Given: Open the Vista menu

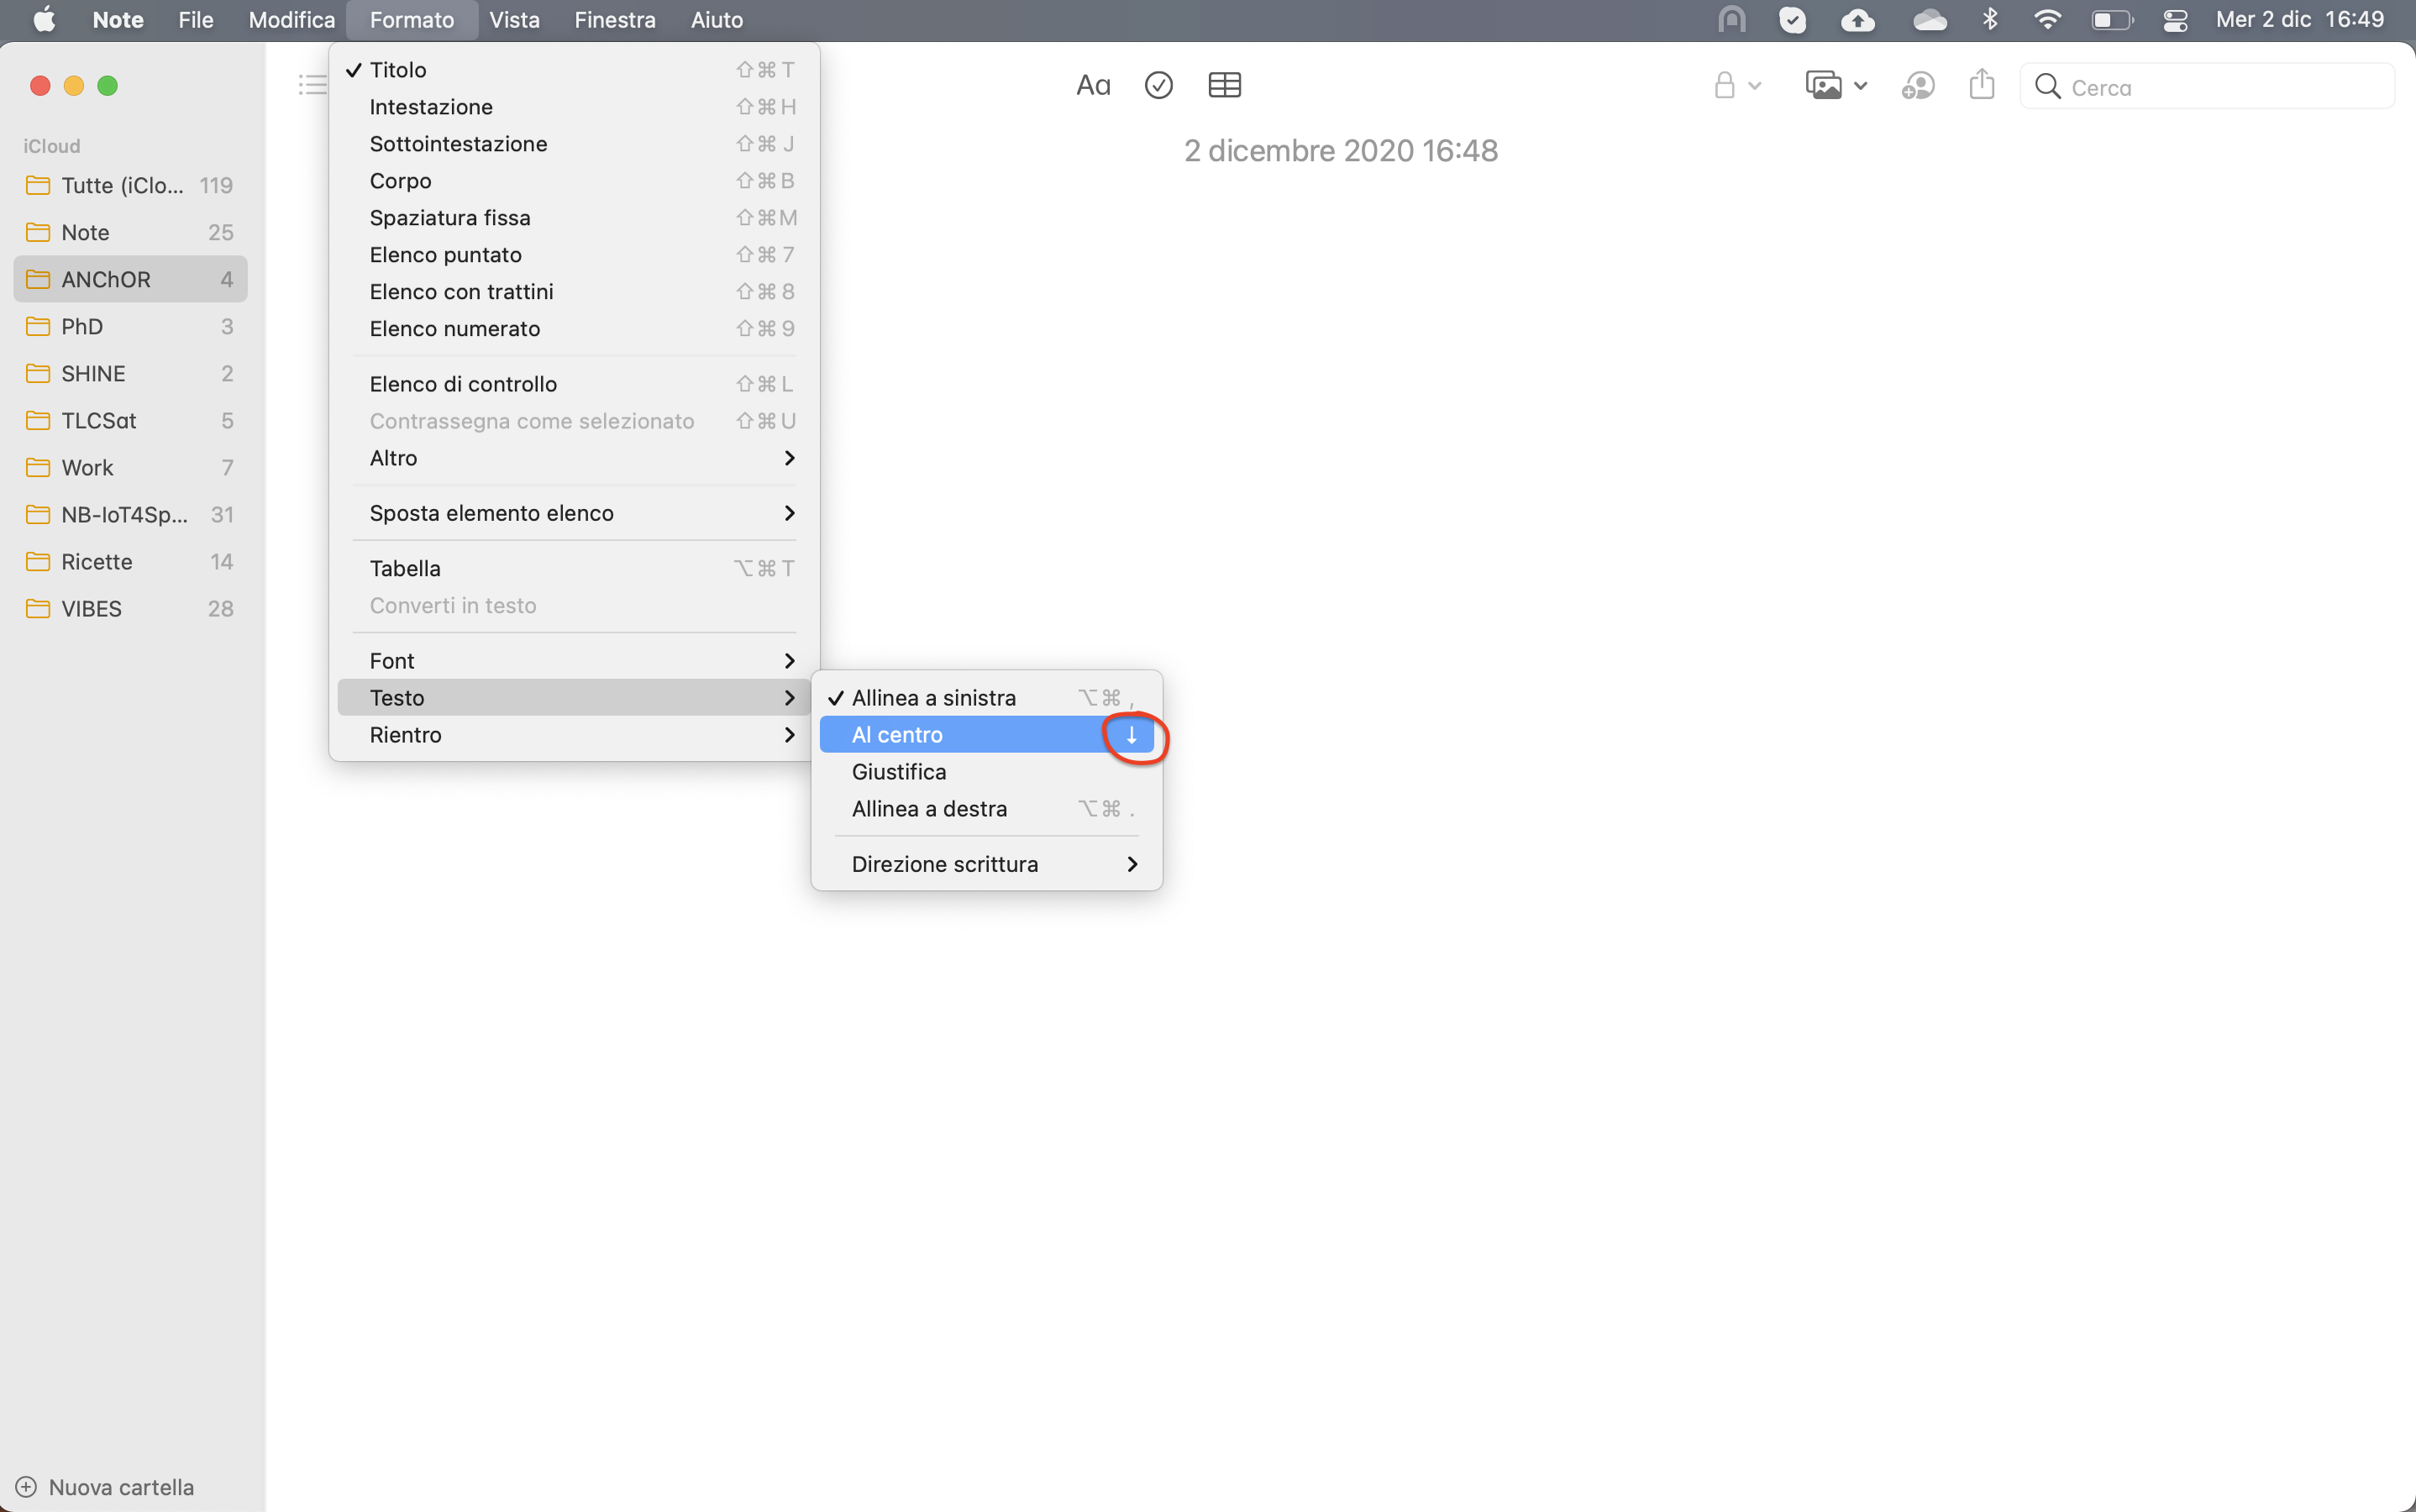Looking at the screenshot, I should tap(514, 20).
